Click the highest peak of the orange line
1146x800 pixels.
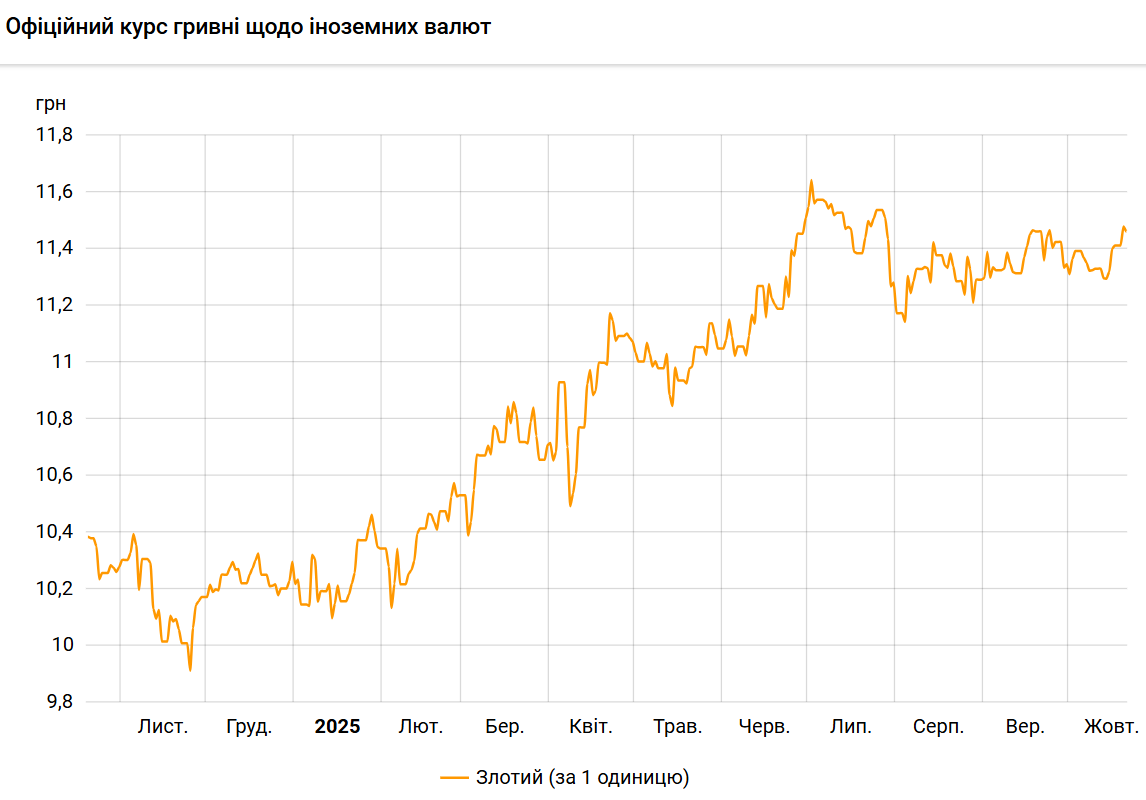(811, 181)
